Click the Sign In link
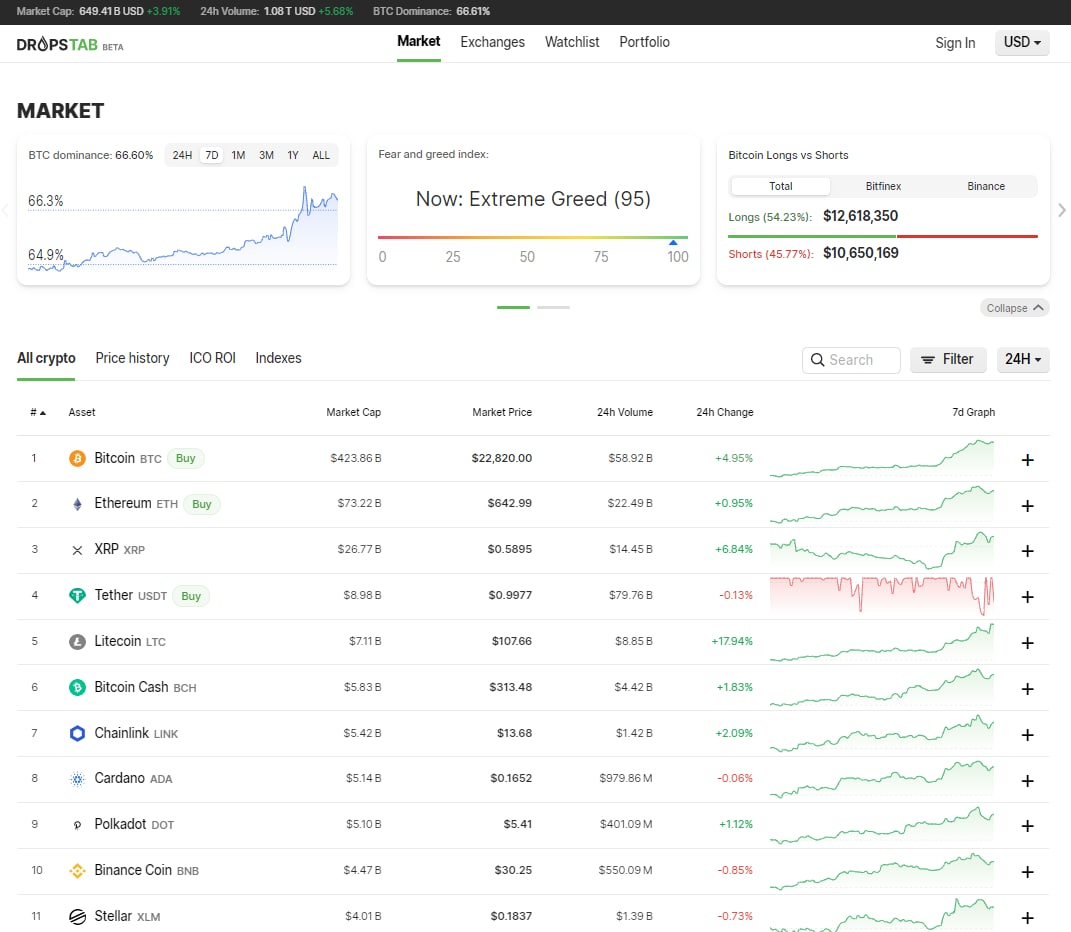 click(955, 43)
